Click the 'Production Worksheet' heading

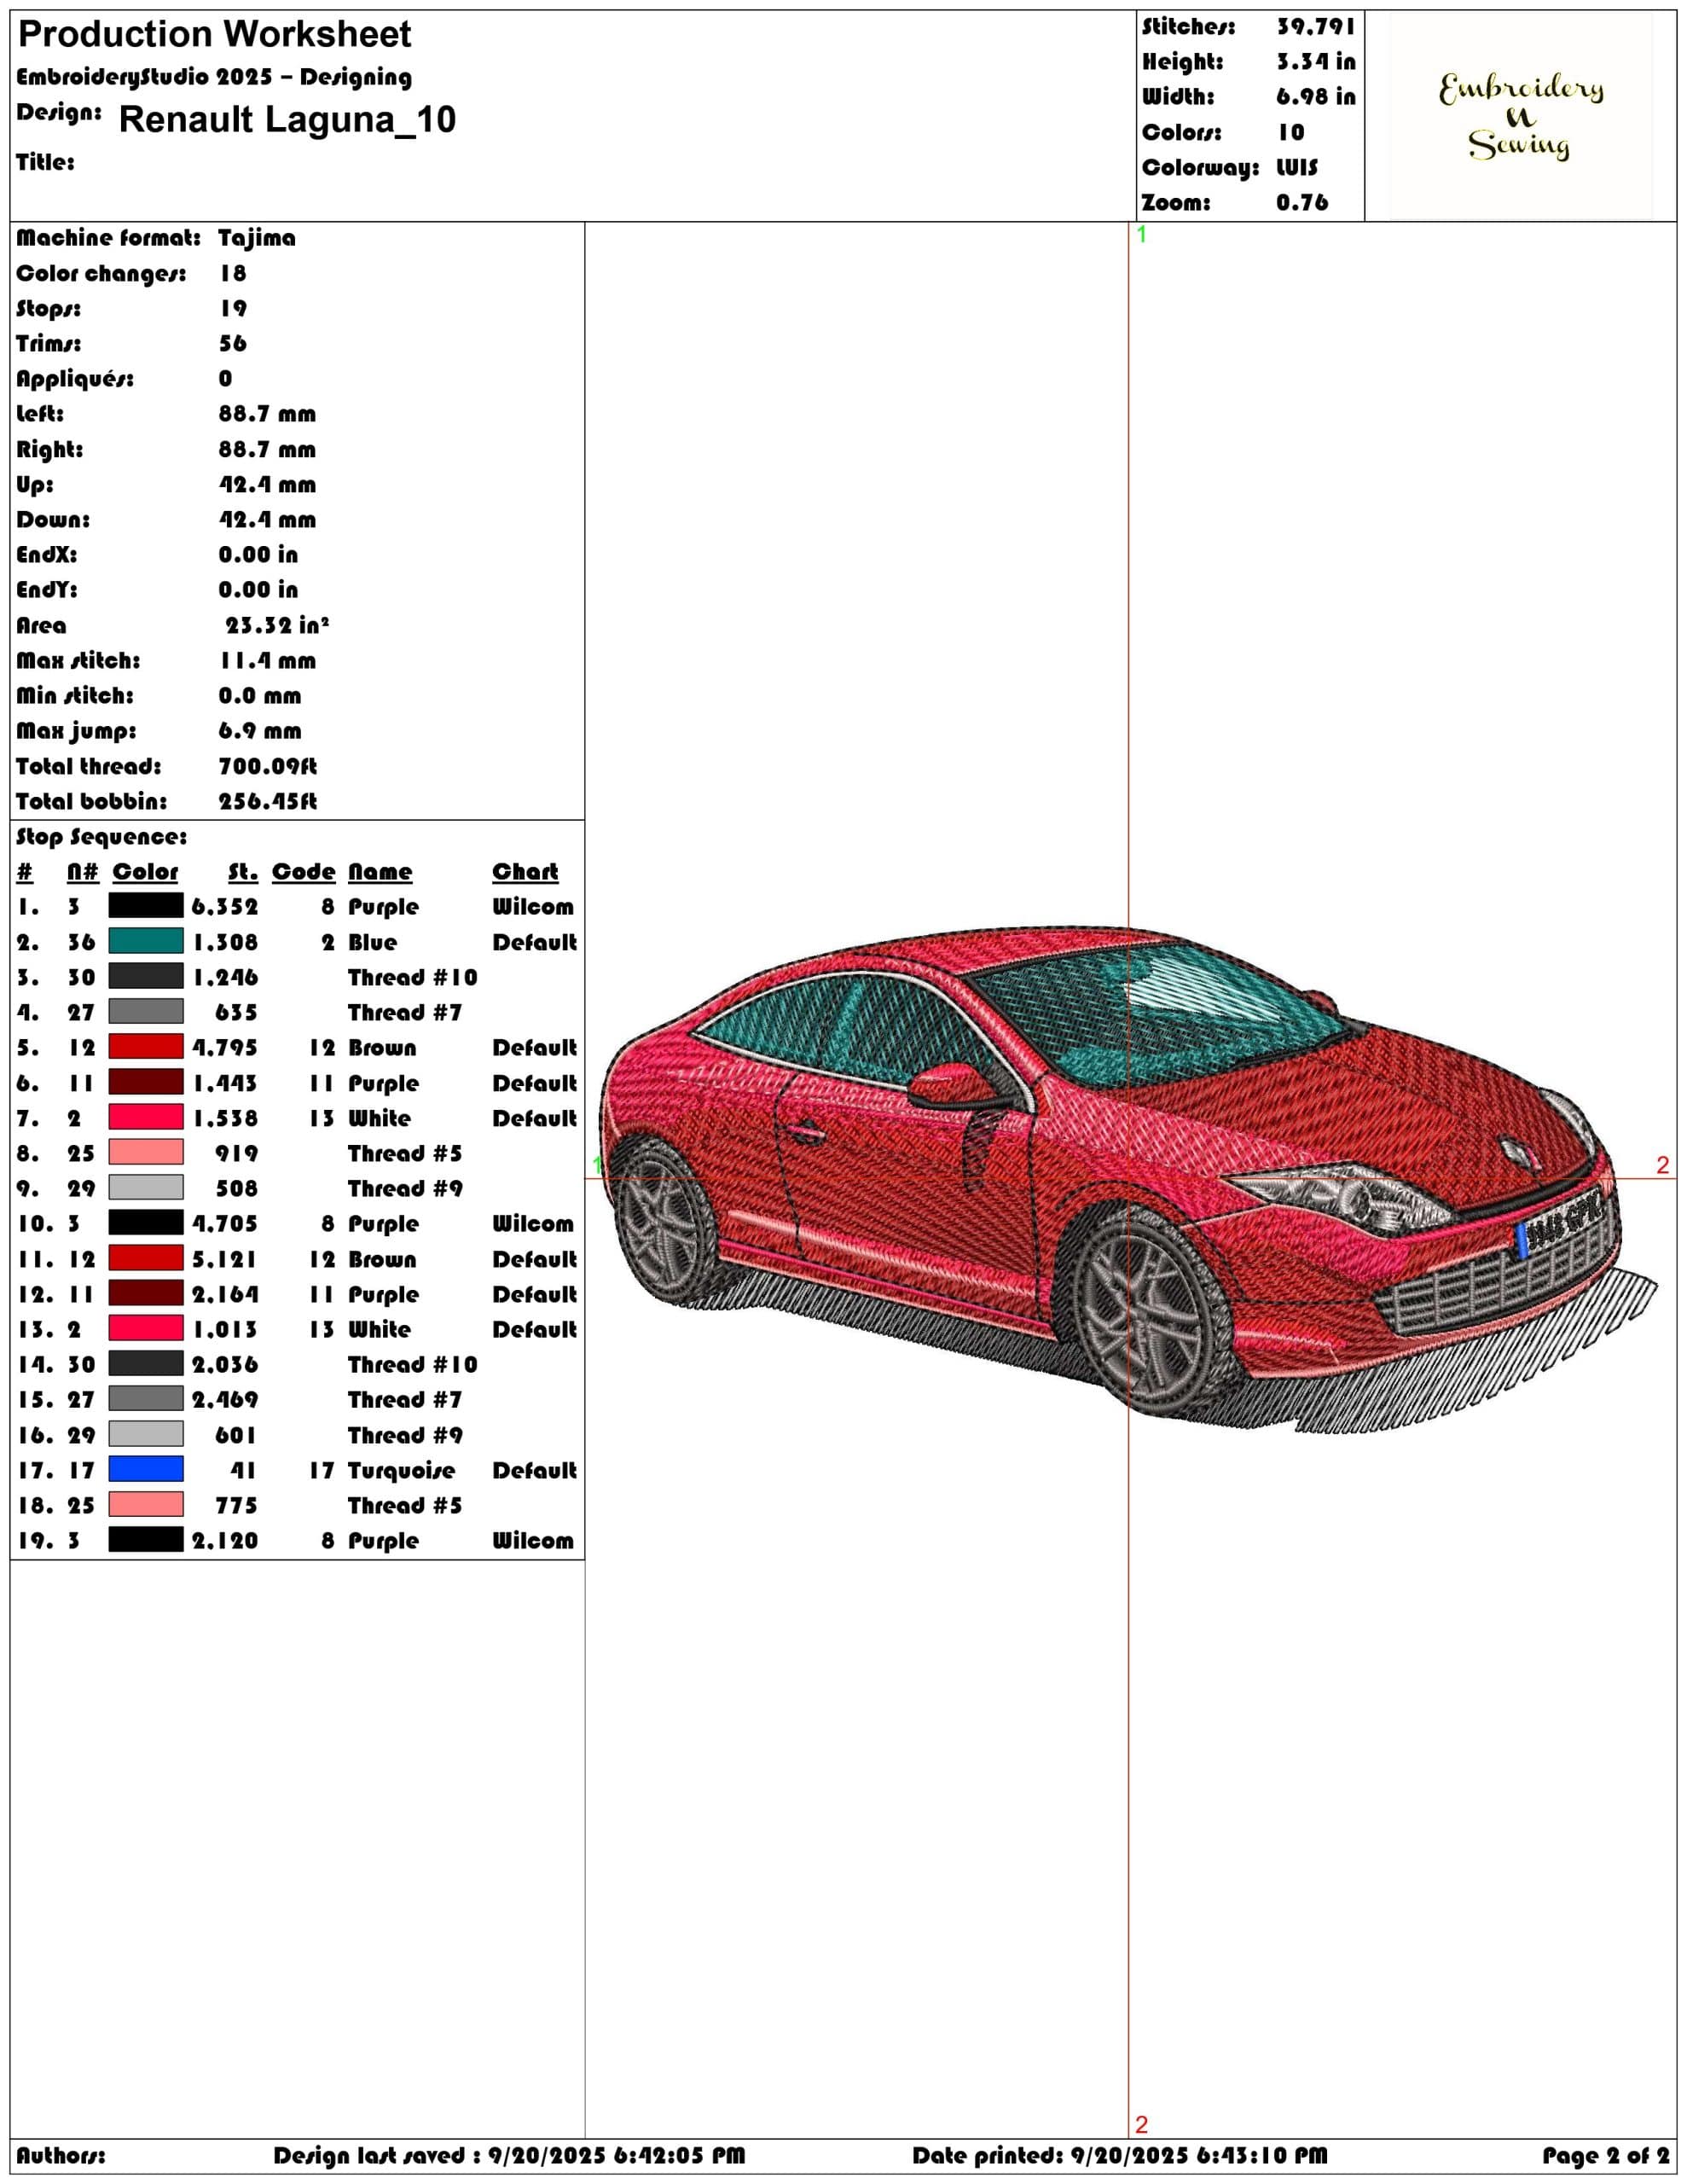215,35
